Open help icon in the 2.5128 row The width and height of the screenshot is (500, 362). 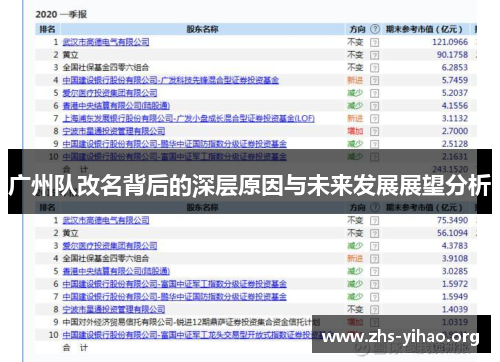pyautogui.click(x=375, y=144)
